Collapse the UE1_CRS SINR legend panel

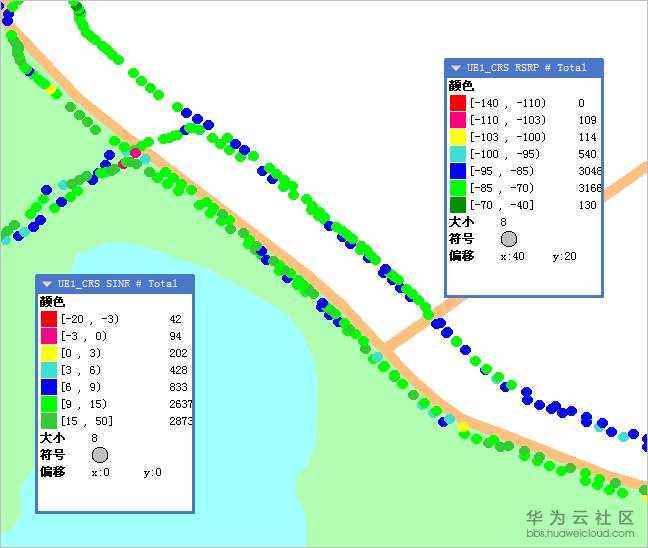point(47,284)
